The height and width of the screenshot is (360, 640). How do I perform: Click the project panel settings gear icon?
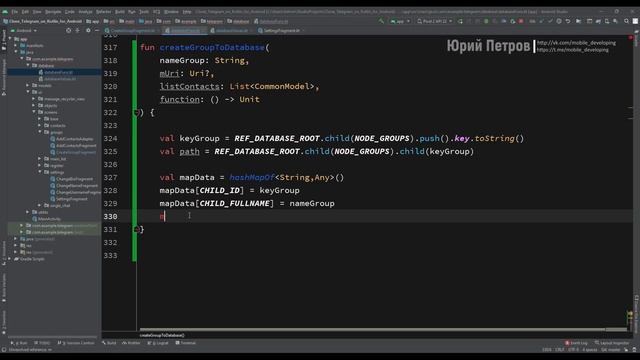click(88, 31)
